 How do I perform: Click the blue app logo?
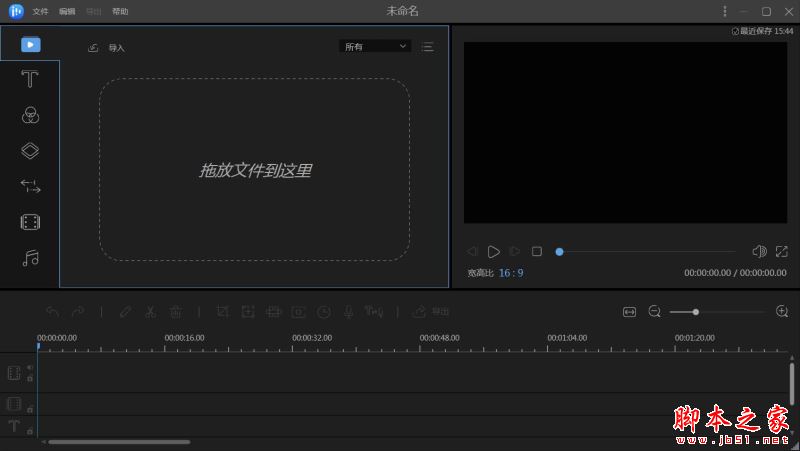pos(16,11)
